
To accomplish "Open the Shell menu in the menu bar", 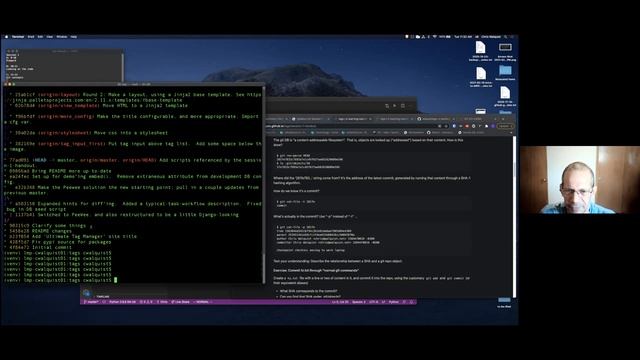I will click(x=31, y=37).
